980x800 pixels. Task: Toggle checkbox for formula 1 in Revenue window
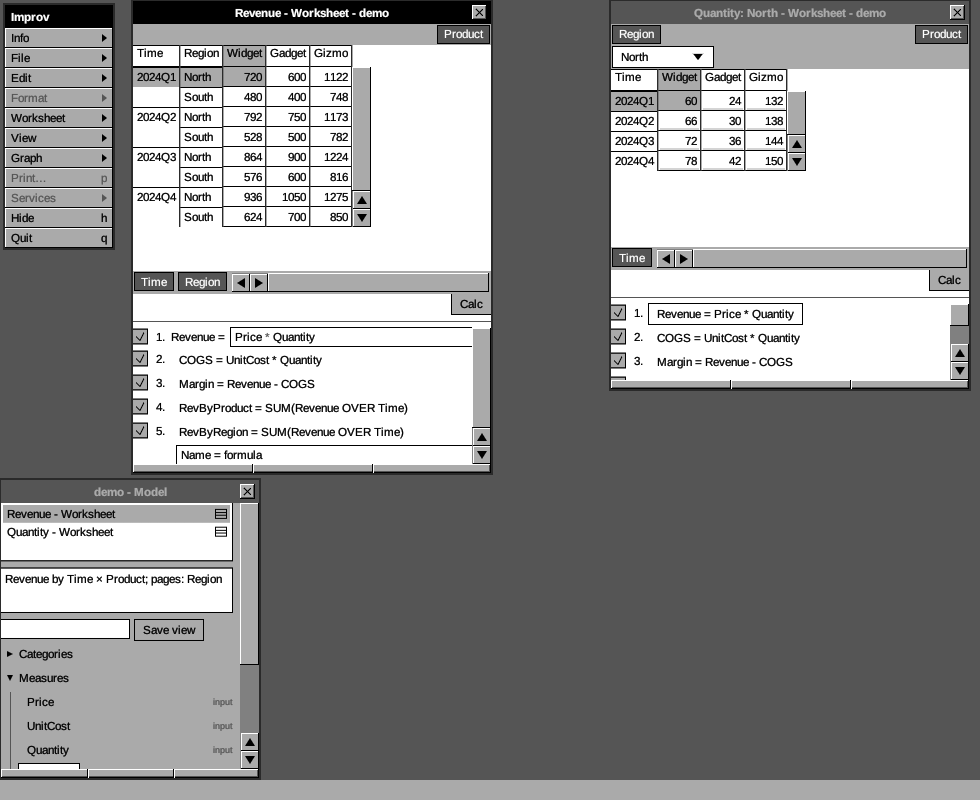click(141, 336)
